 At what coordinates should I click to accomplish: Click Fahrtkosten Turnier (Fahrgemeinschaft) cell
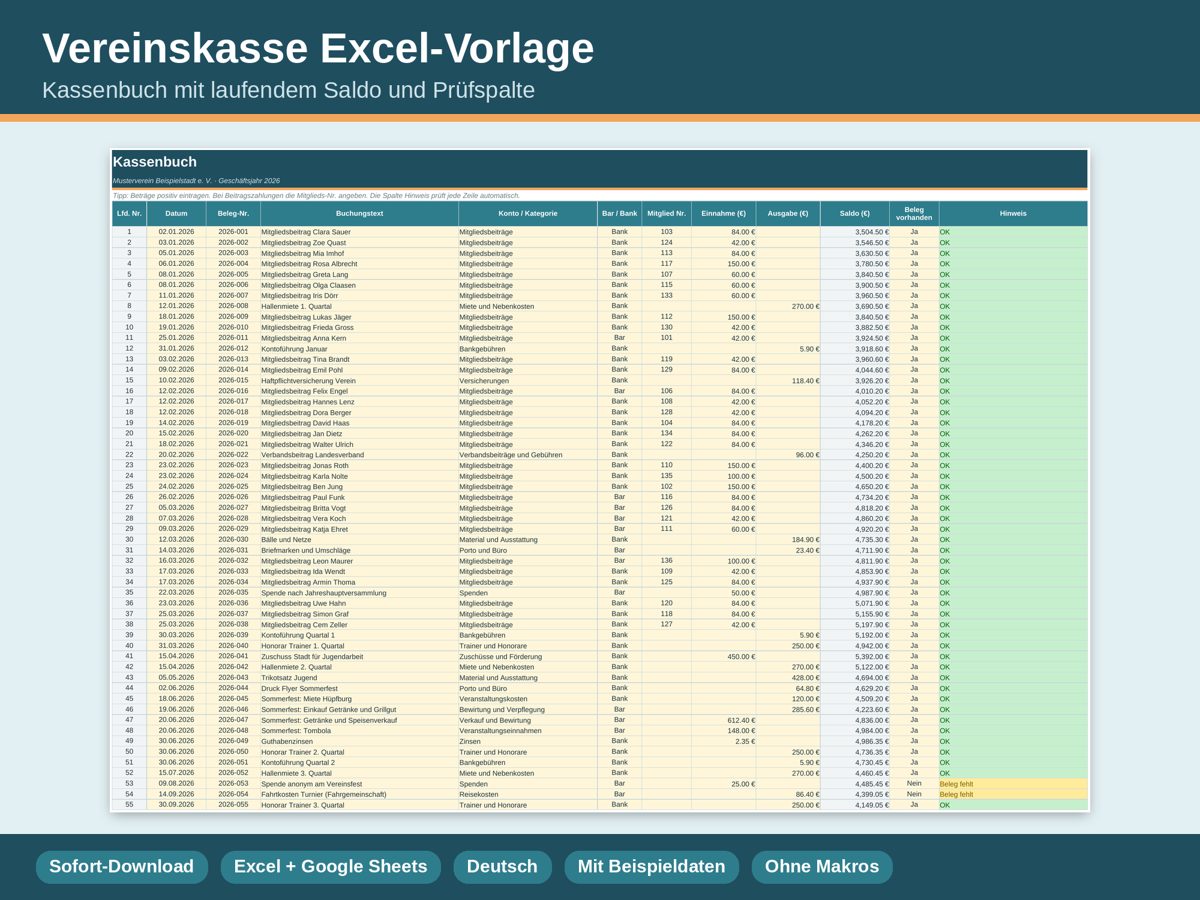(x=360, y=795)
